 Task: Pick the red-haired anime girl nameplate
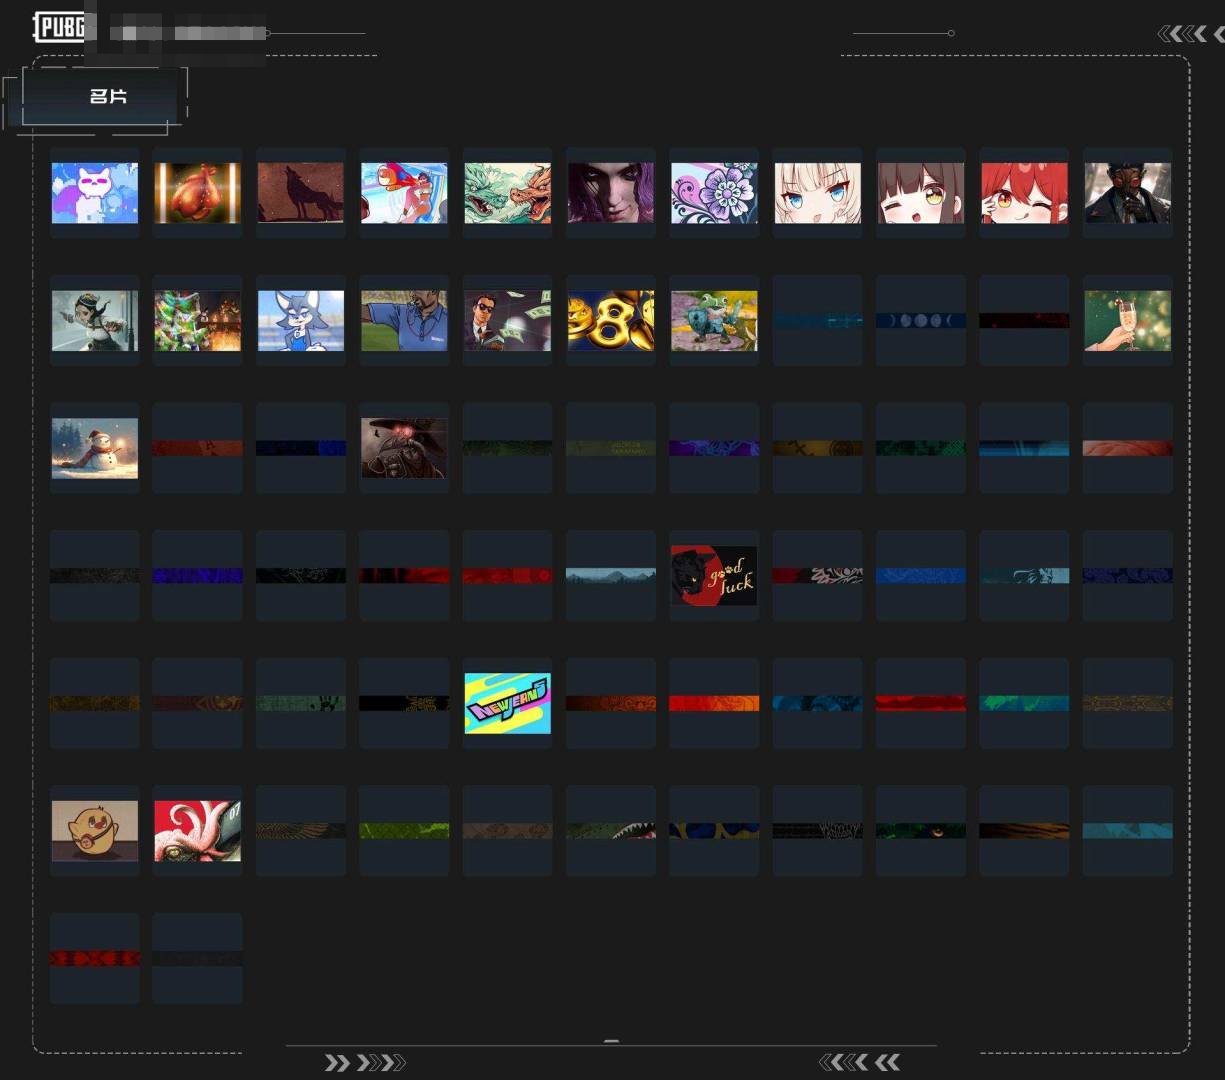click(x=1024, y=193)
